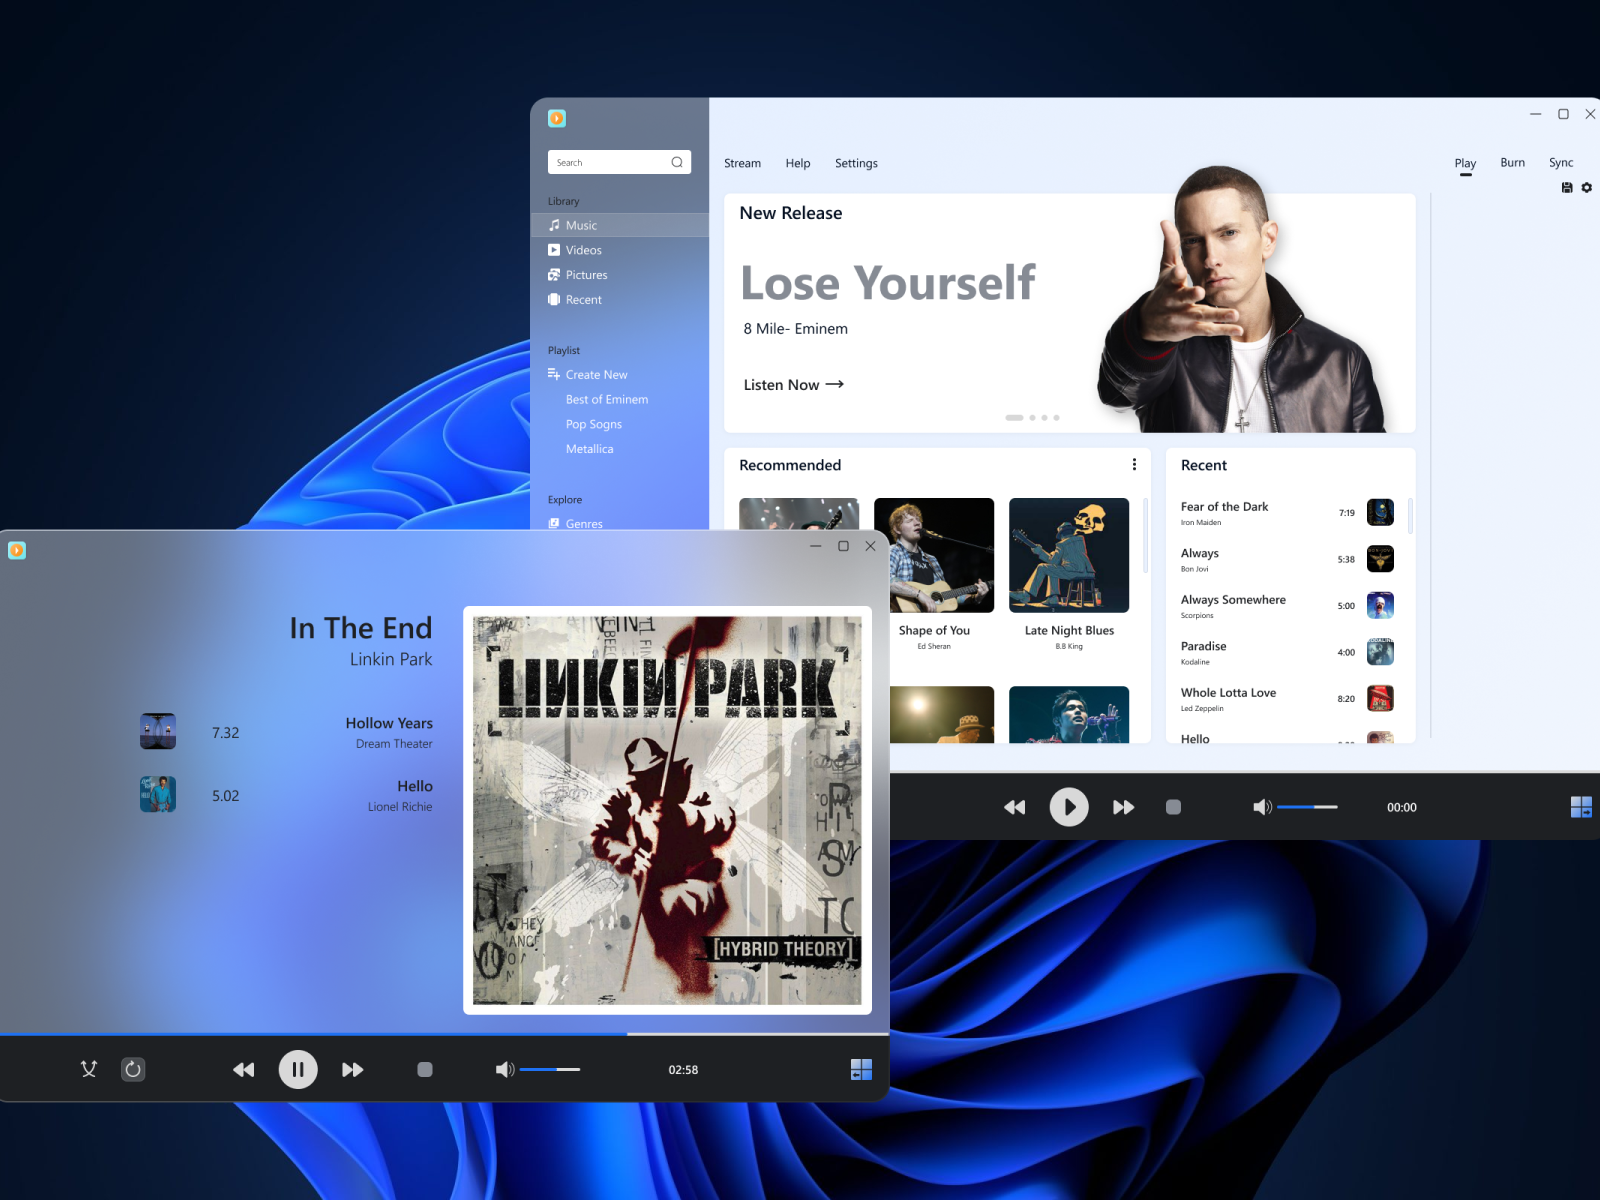Mute the speaker in Now Playing window
Image resolution: width=1600 pixels, height=1200 pixels.
[x=505, y=1070]
